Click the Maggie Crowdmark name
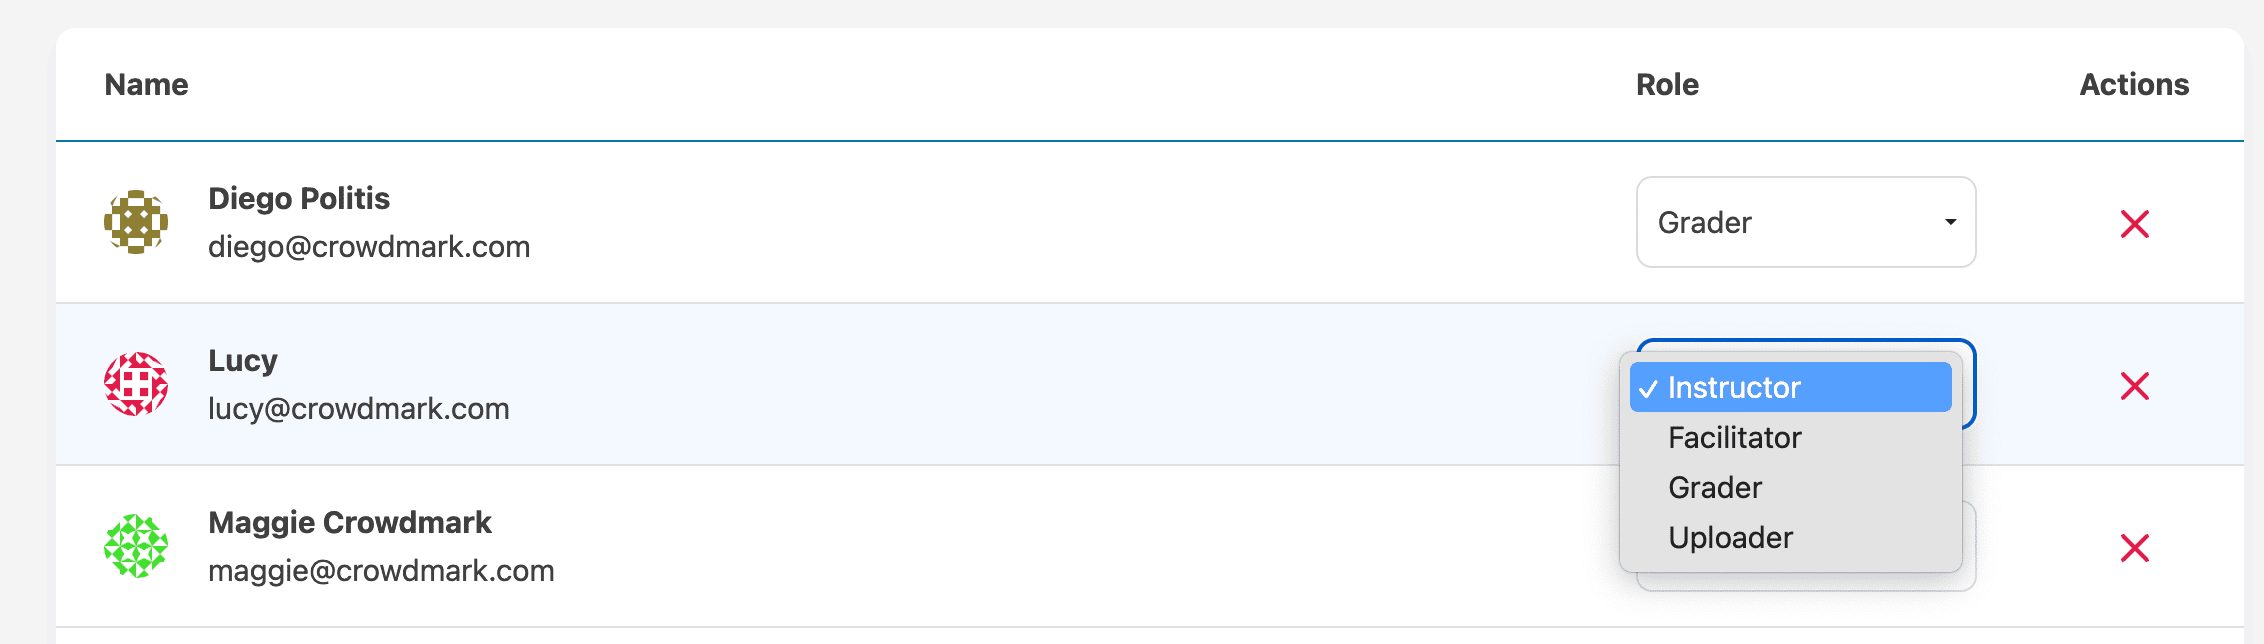Screen dimensions: 2264x644 350,522
